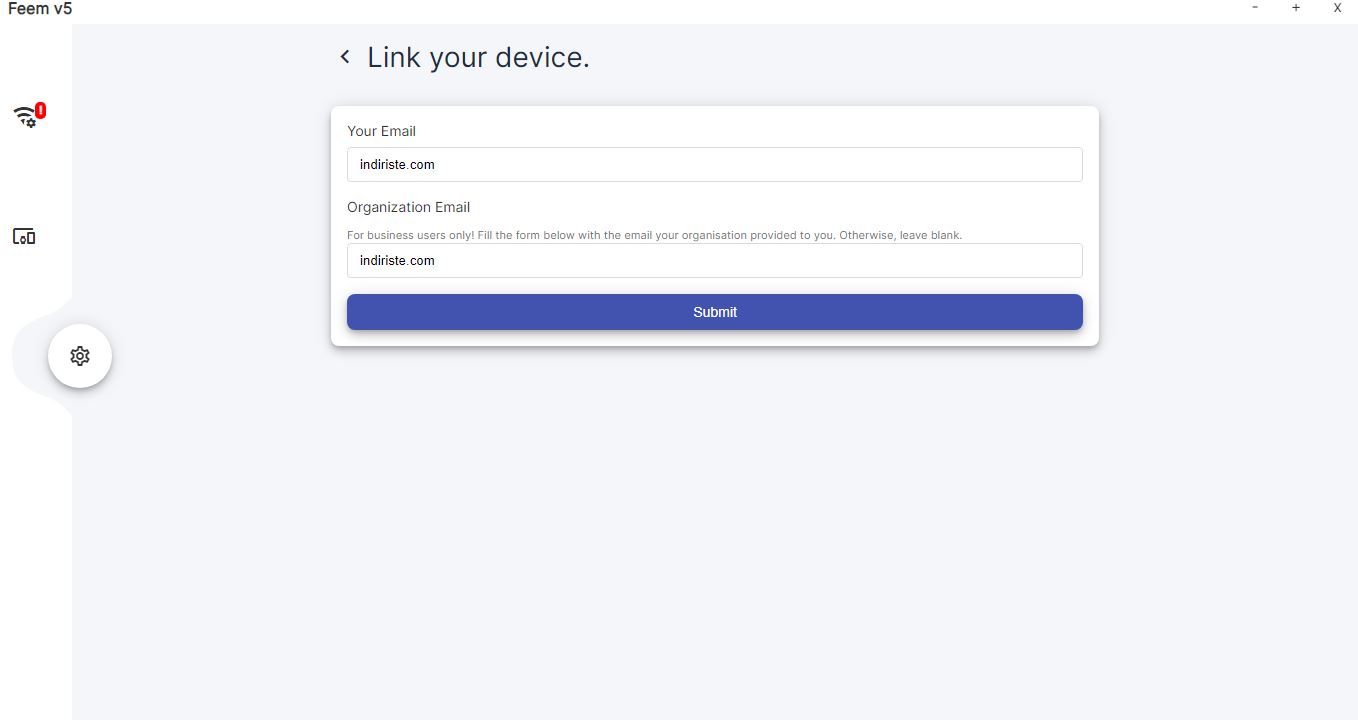Click the Feem v5 title text
Image resolution: width=1358 pixels, height=720 pixels.
pos(40,9)
